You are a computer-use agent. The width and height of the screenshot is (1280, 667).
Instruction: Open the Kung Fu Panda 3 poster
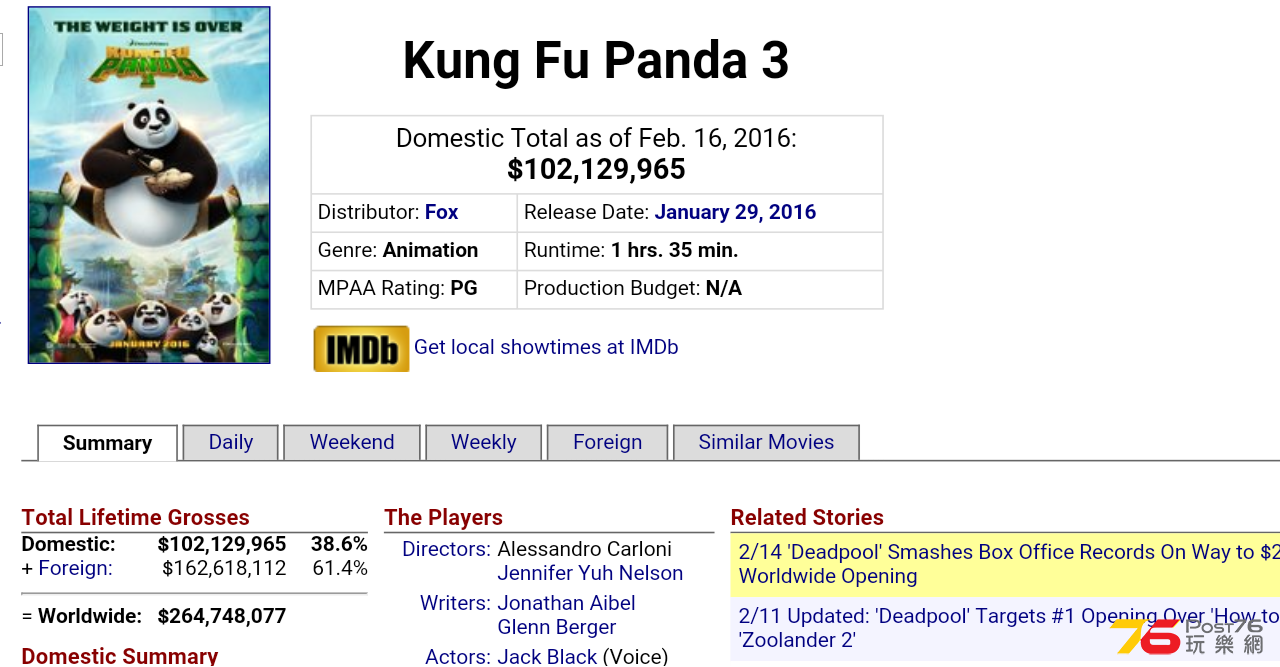(149, 185)
